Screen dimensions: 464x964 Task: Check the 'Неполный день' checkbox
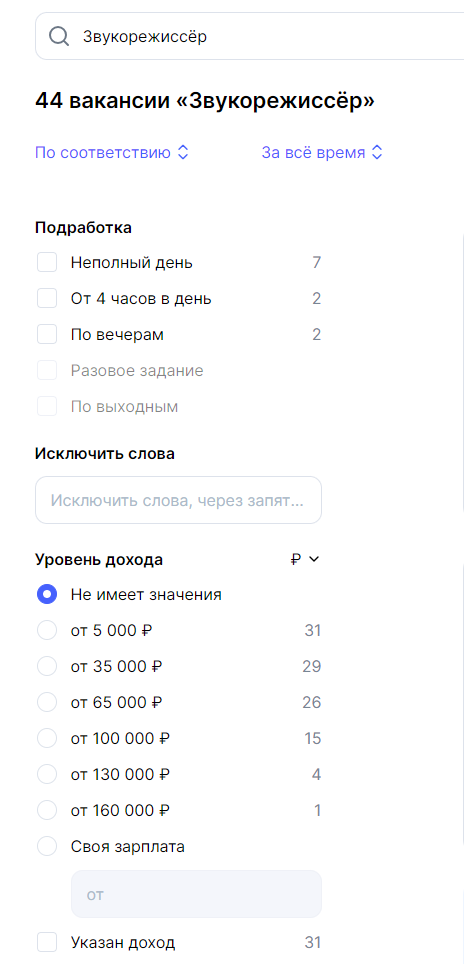pos(47,263)
